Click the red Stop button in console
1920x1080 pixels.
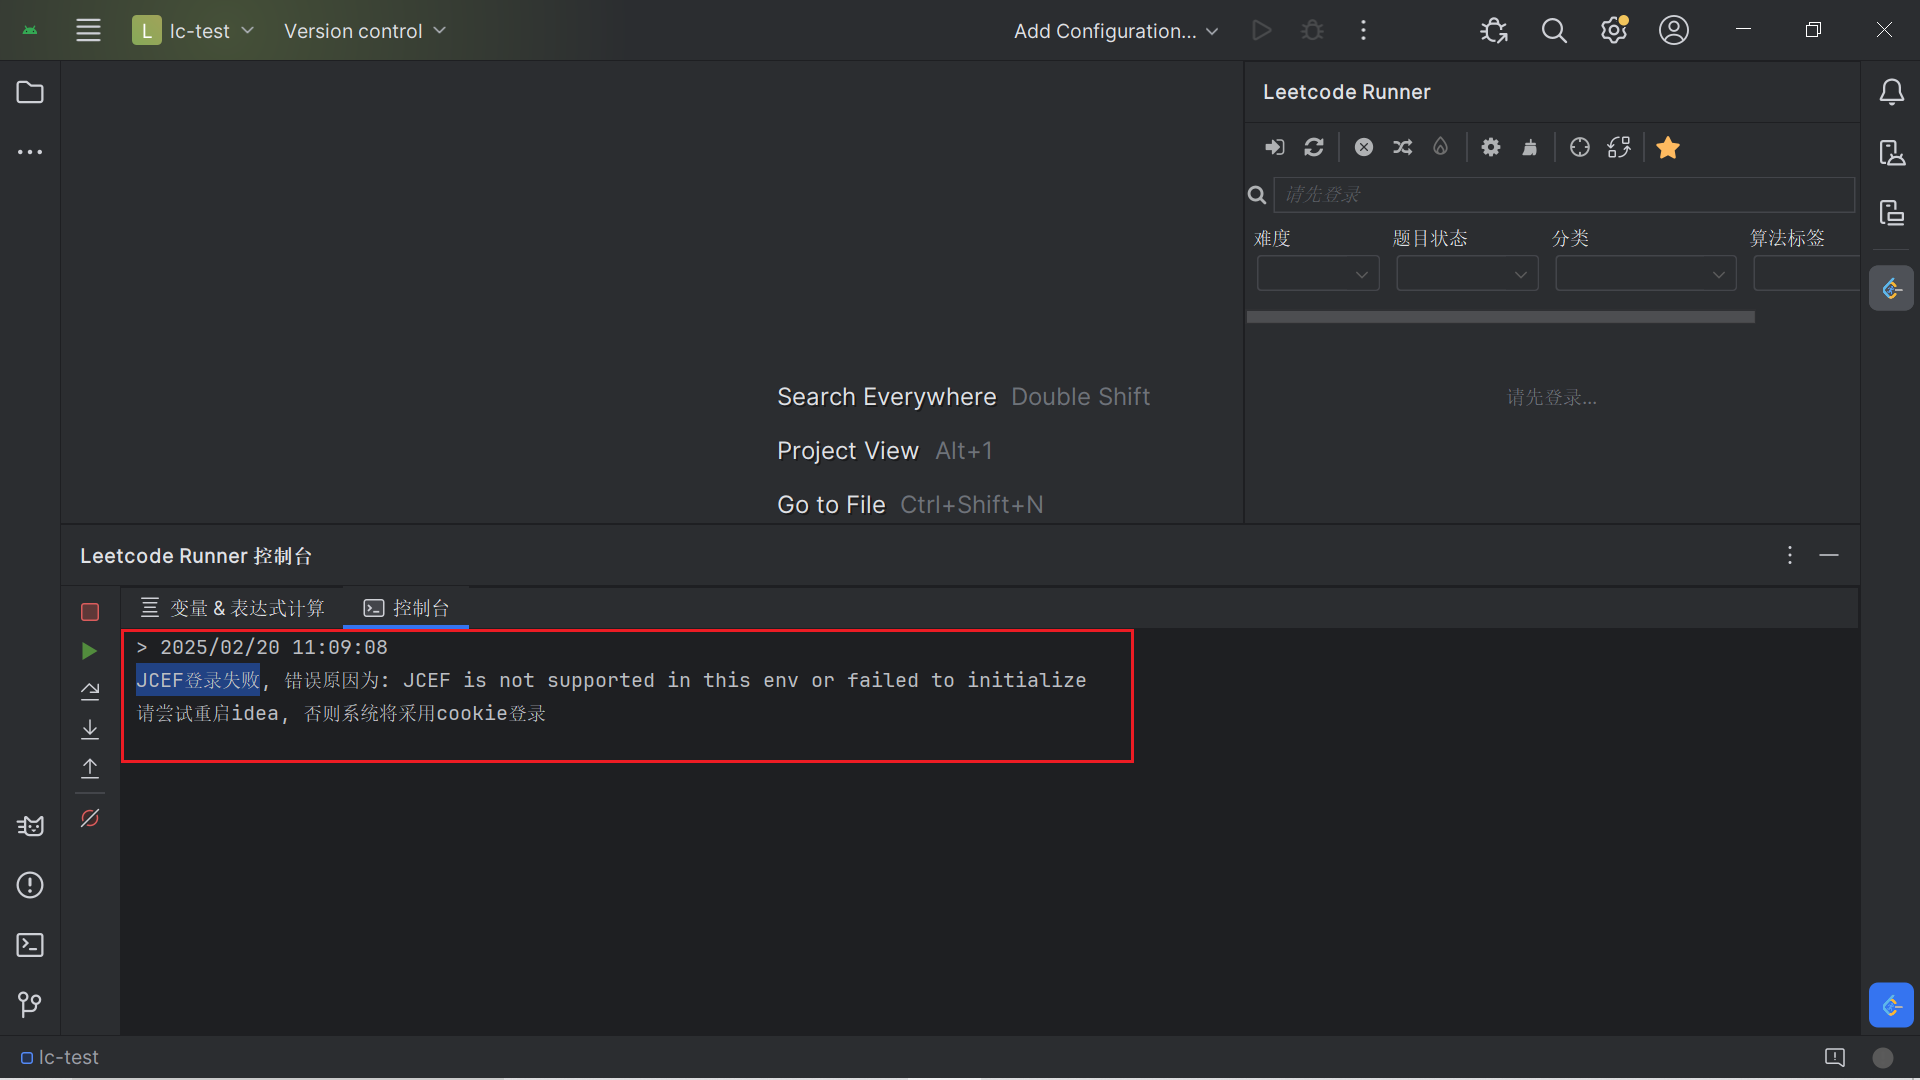click(x=90, y=611)
